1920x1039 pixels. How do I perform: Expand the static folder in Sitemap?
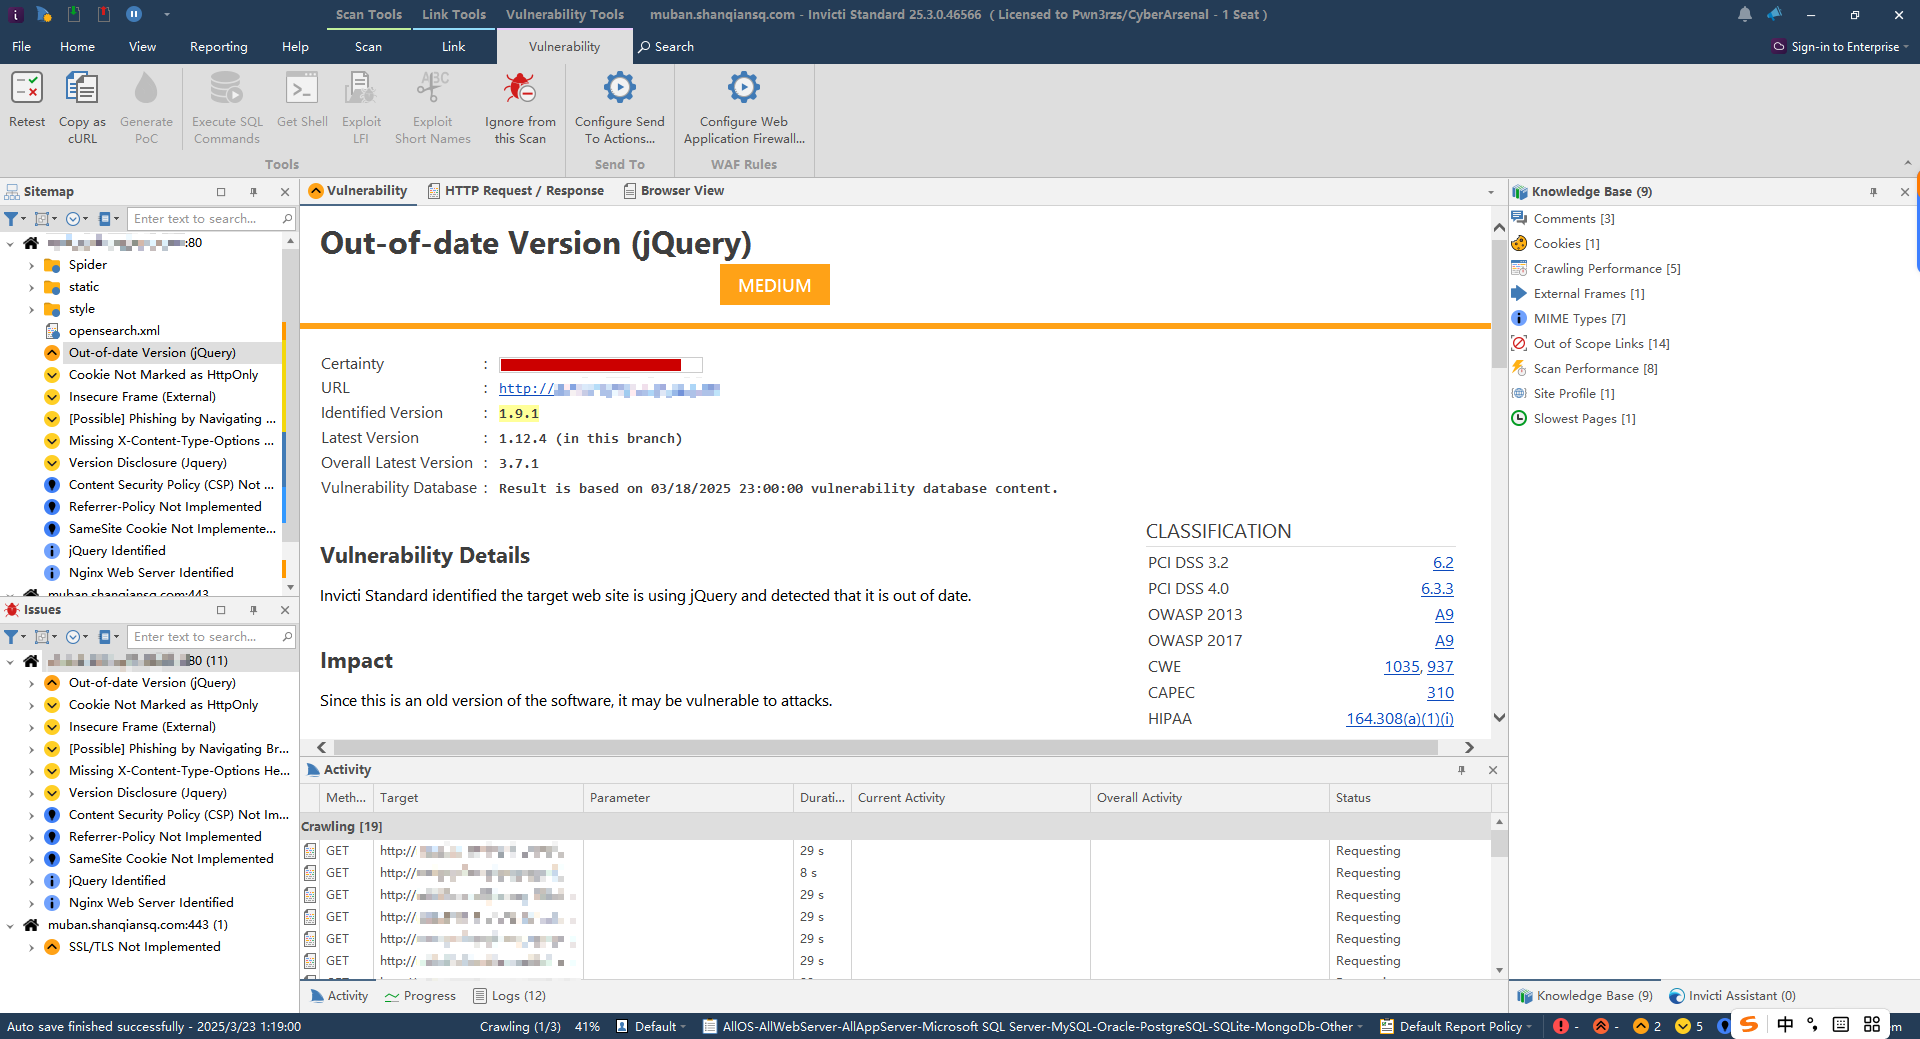(x=31, y=288)
